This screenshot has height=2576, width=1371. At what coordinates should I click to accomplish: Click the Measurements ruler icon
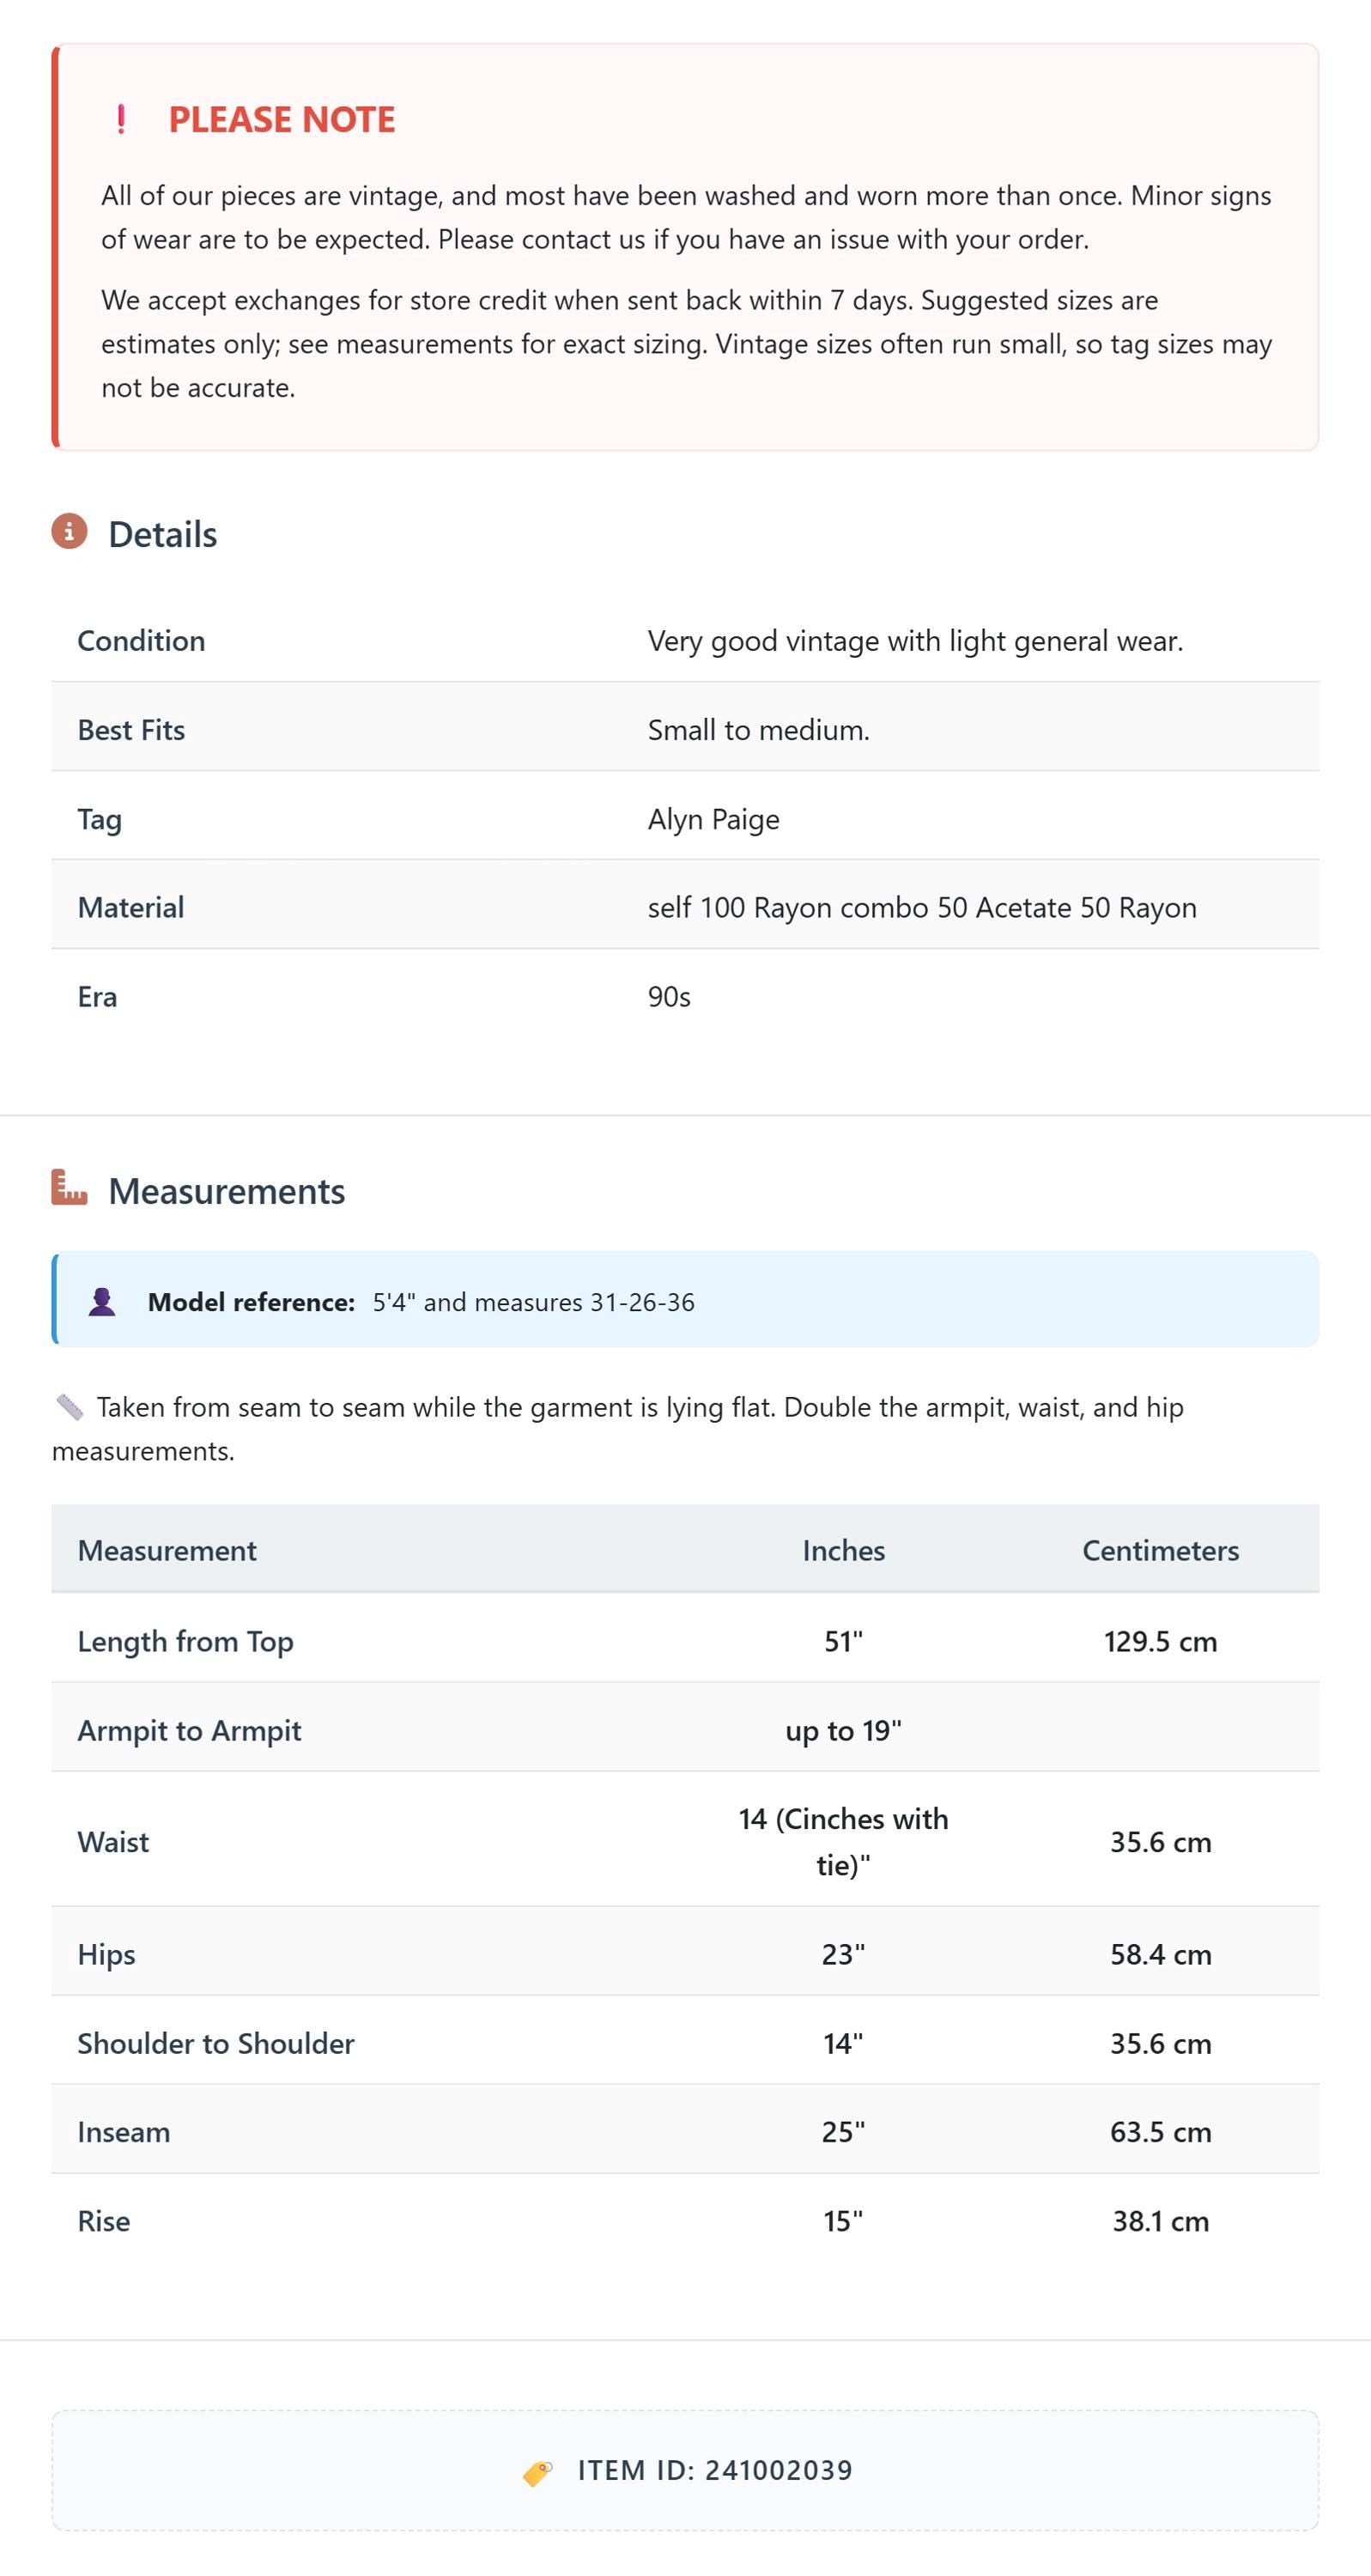click(69, 1188)
